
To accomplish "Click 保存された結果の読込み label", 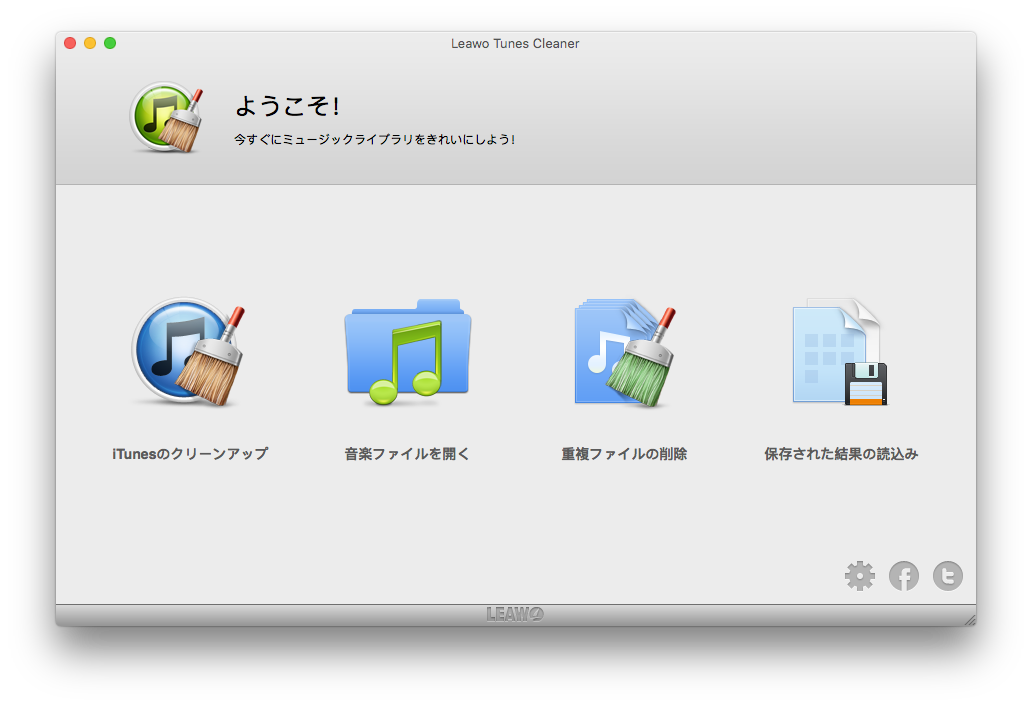I will coord(841,453).
